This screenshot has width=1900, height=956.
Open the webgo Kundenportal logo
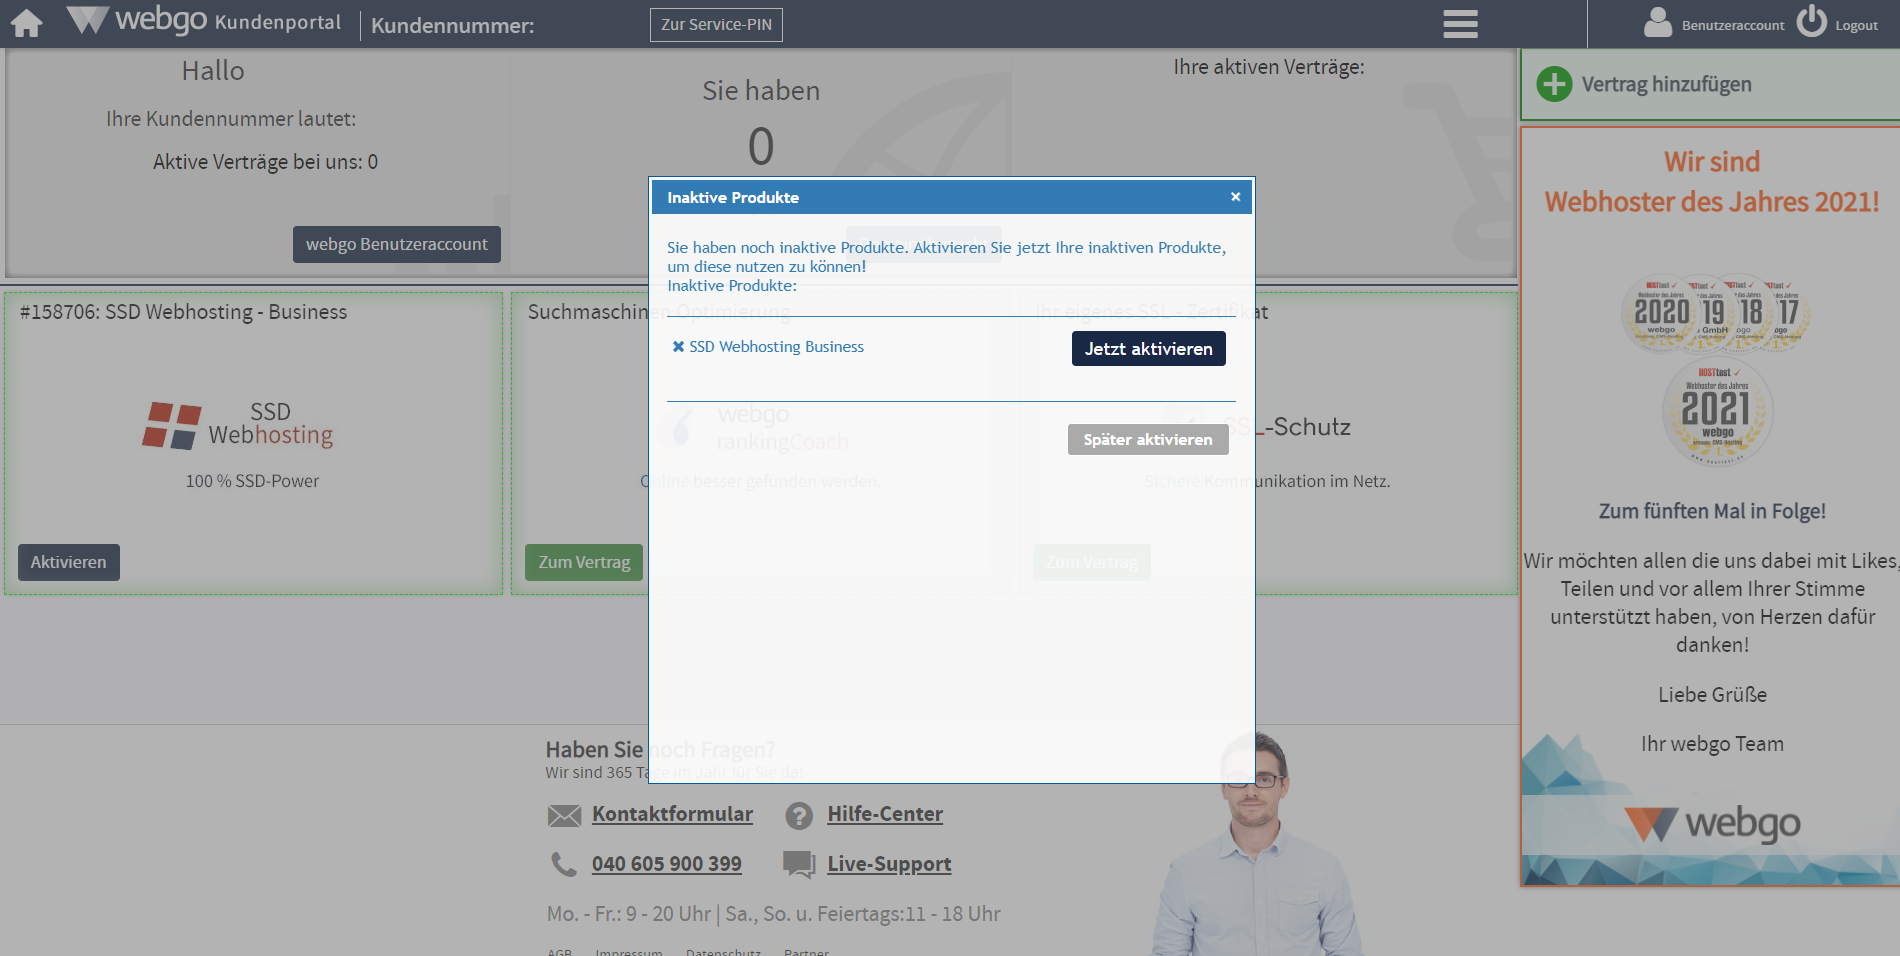coord(204,21)
